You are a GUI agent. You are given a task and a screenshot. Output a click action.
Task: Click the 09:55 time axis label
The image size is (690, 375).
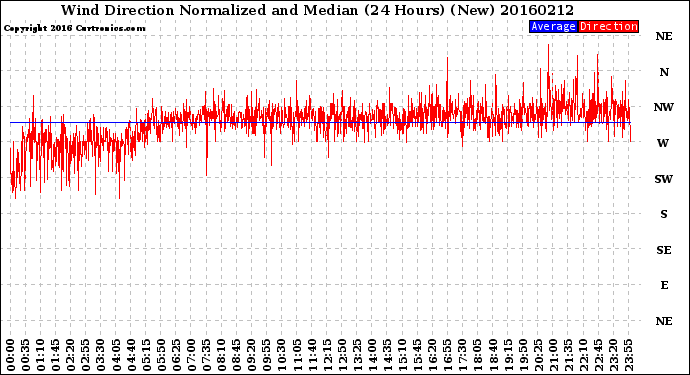point(267,355)
